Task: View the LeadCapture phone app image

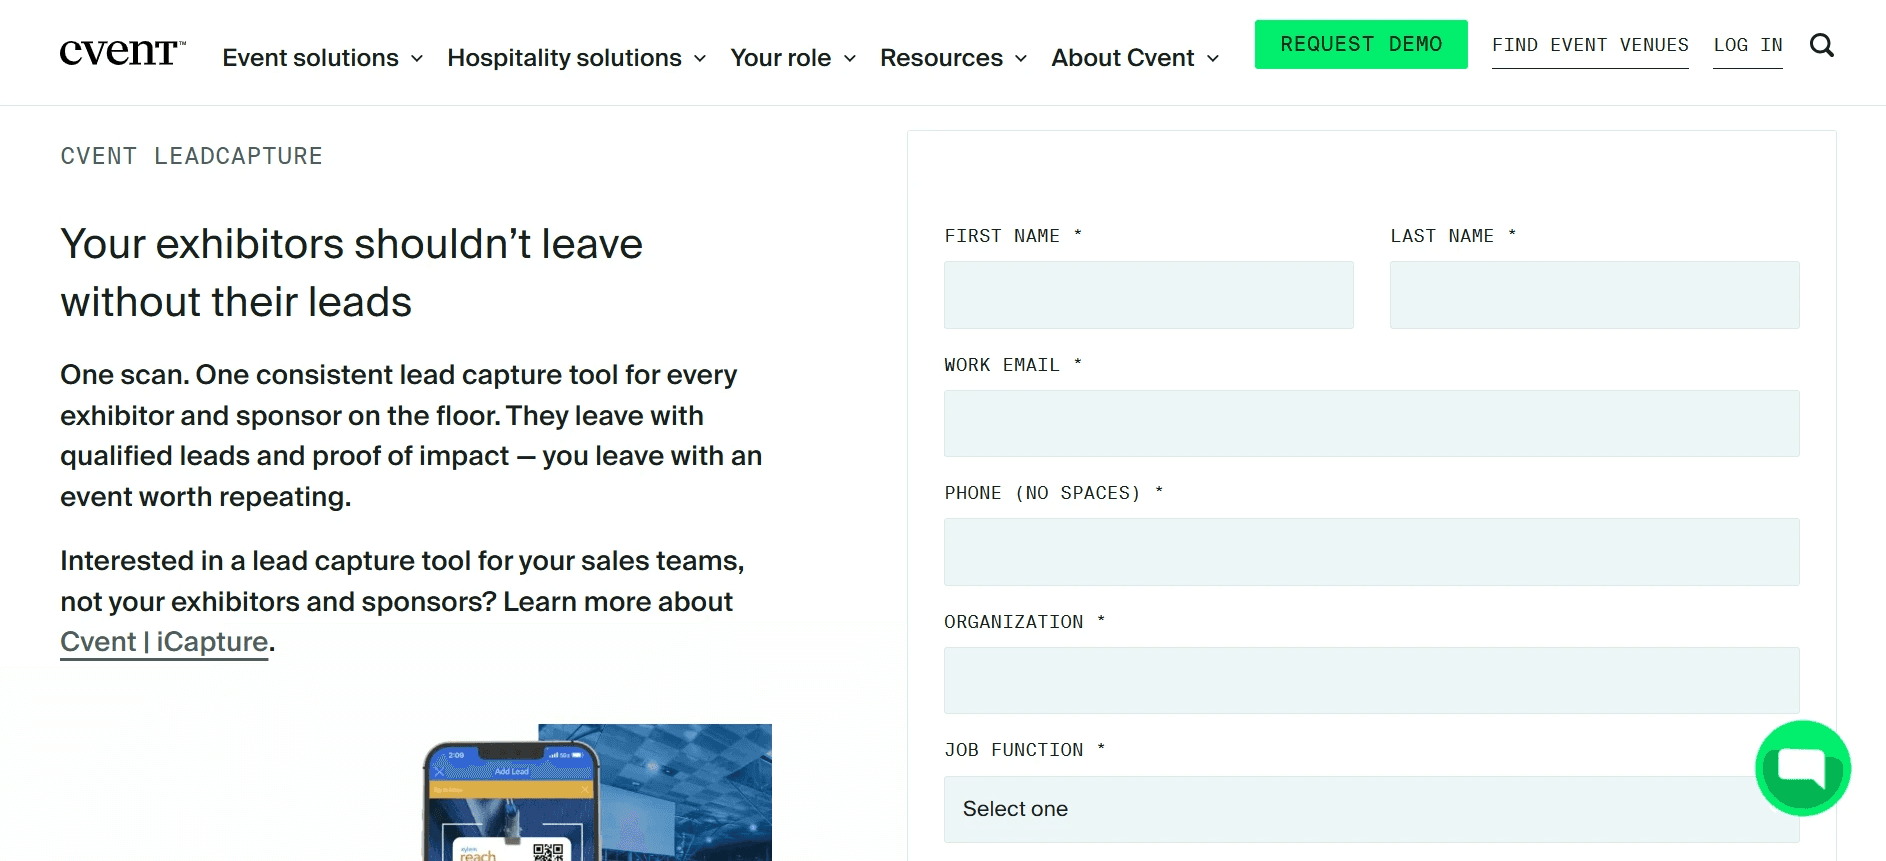Action: [x=597, y=792]
